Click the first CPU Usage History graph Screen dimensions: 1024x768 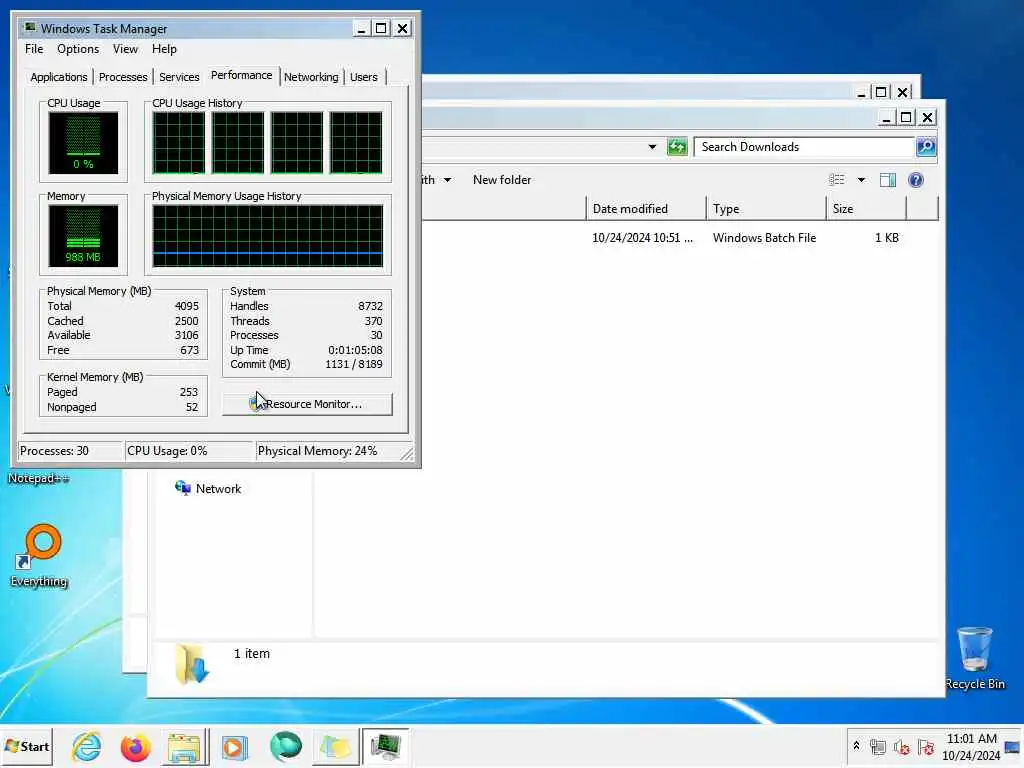178,142
